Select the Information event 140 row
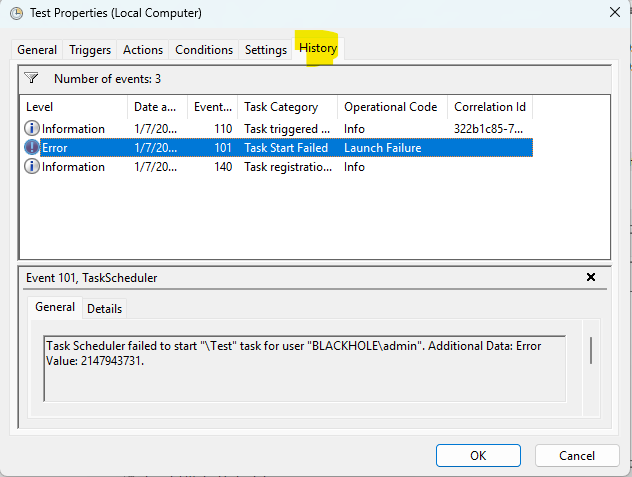 point(278,166)
